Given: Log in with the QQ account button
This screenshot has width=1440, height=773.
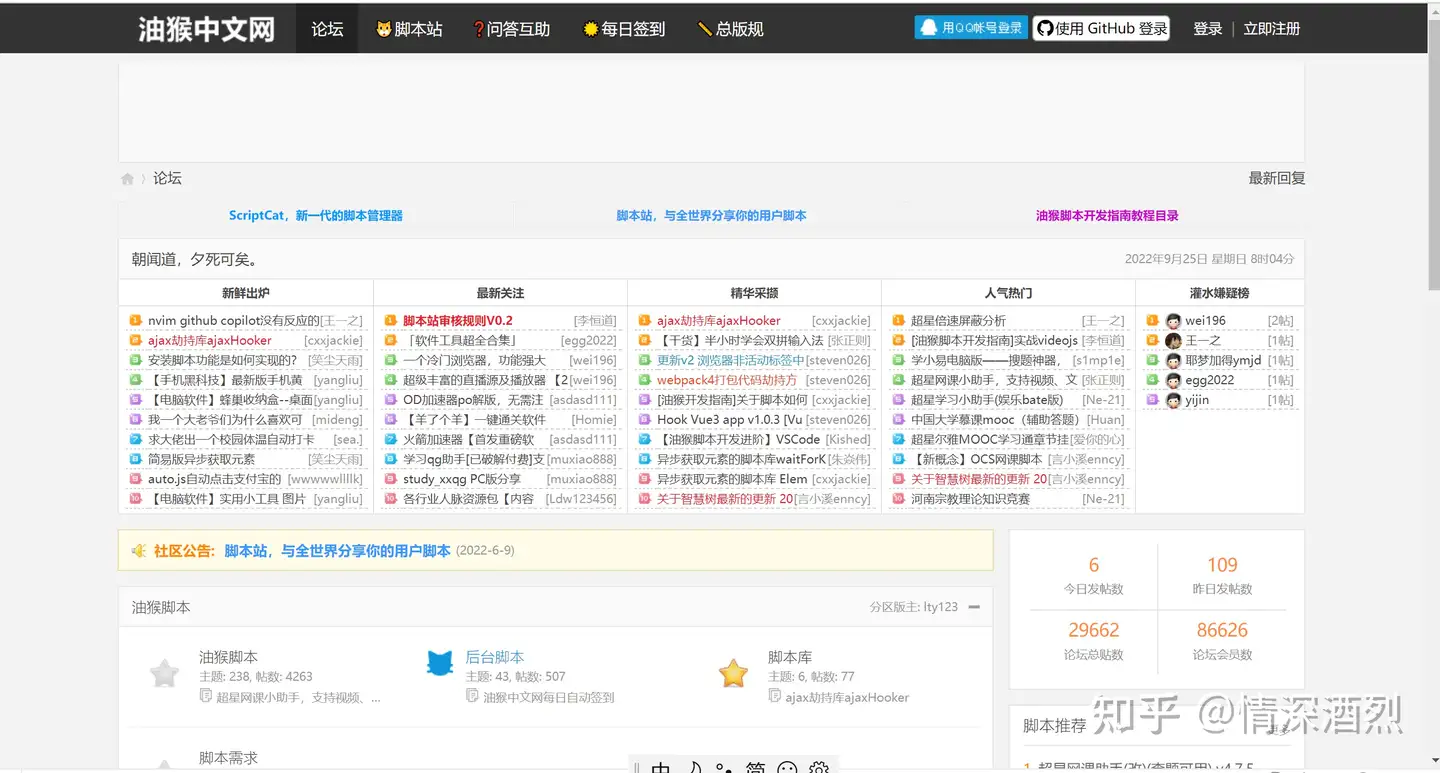Looking at the screenshot, I should click(x=970, y=28).
